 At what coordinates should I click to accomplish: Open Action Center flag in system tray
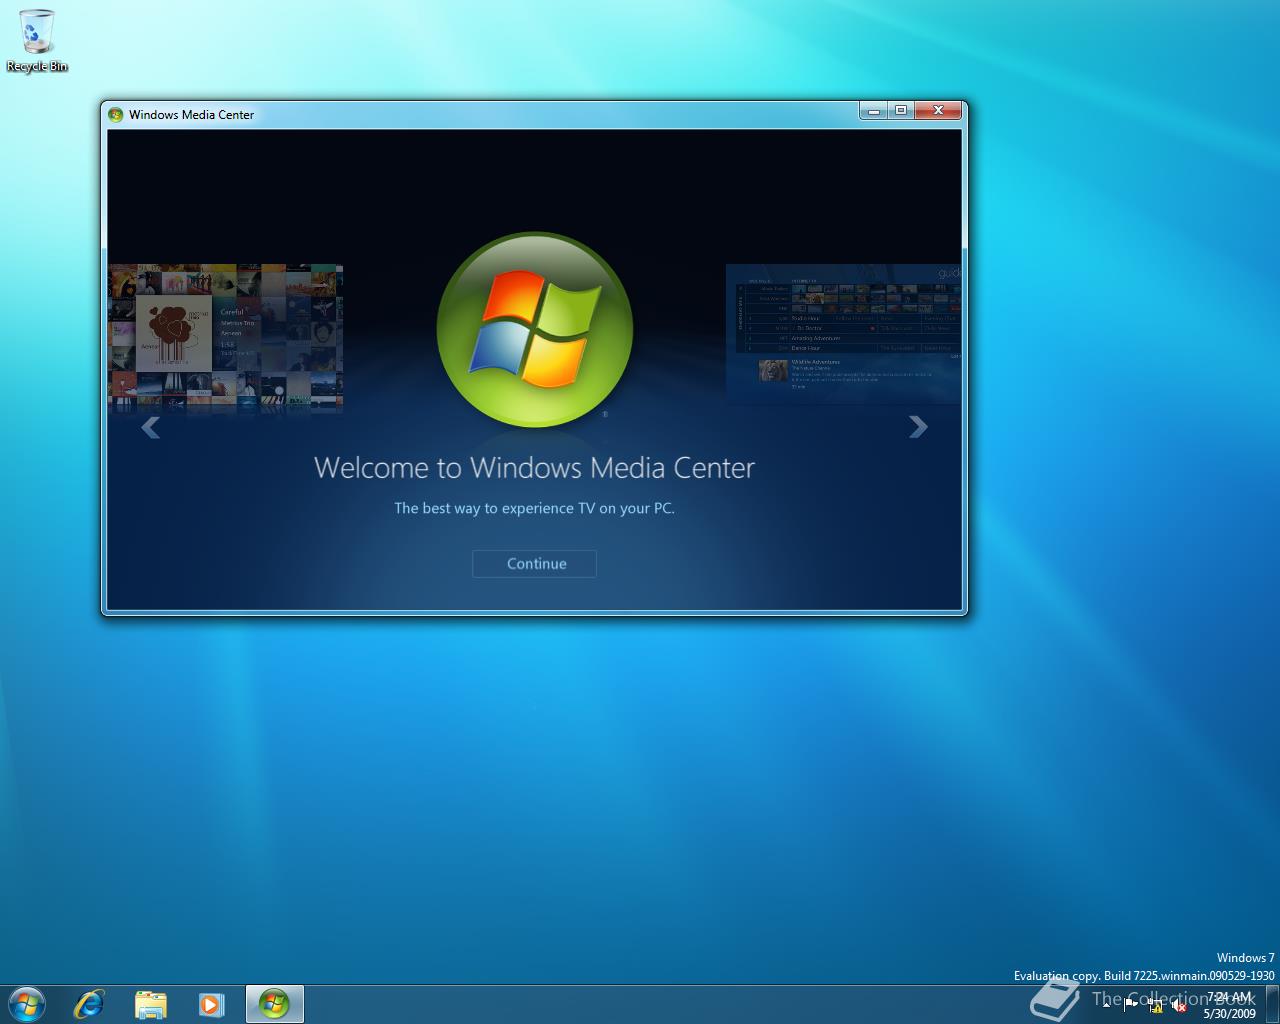pos(1130,1005)
